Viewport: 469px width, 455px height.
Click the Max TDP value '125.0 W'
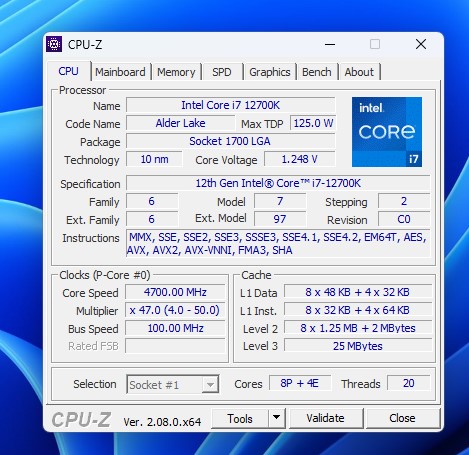pyautogui.click(x=313, y=123)
